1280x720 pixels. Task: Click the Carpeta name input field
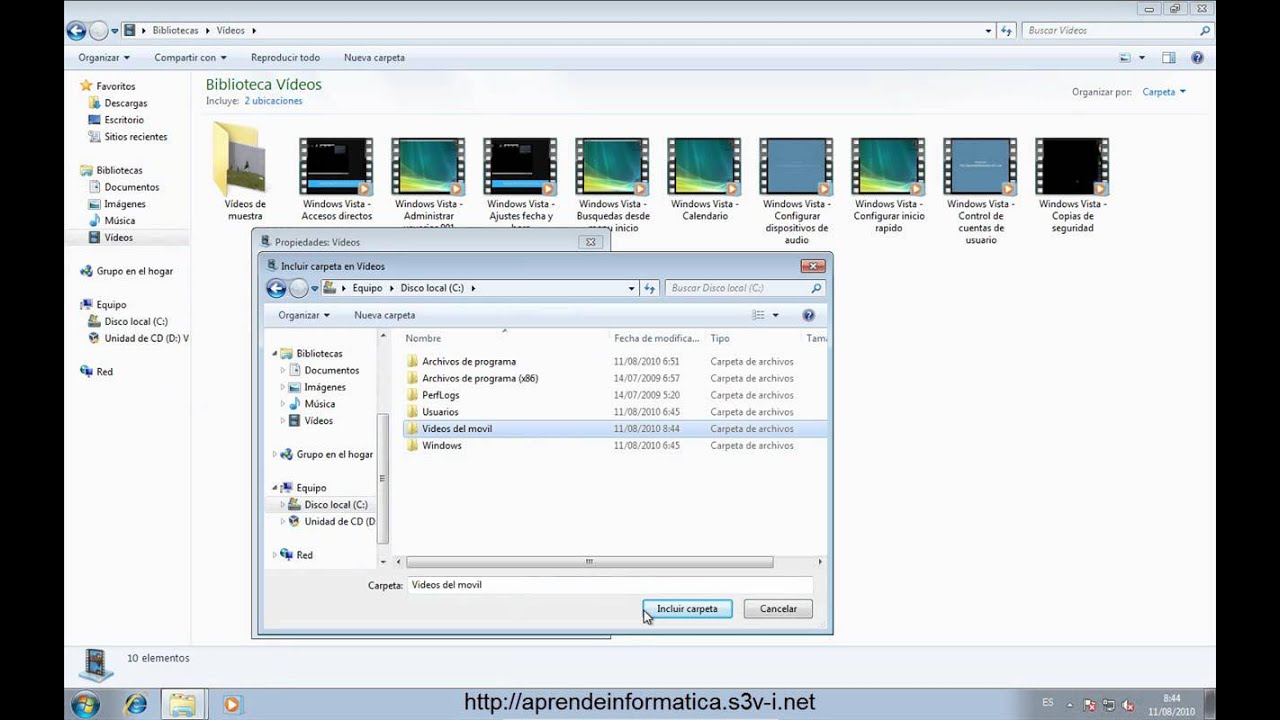point(610,585)
